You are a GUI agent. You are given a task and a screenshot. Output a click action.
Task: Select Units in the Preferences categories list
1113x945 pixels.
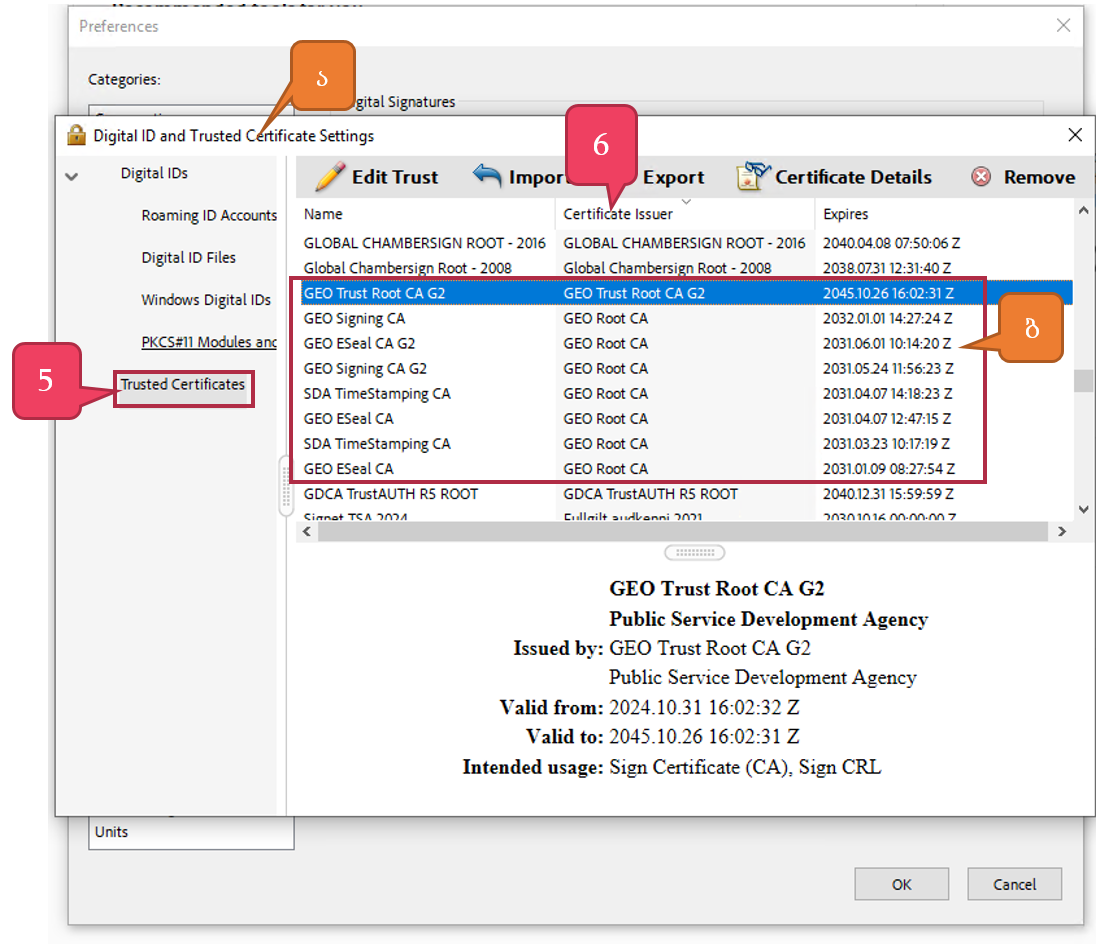pyautogui.click(x=111, y=832)
